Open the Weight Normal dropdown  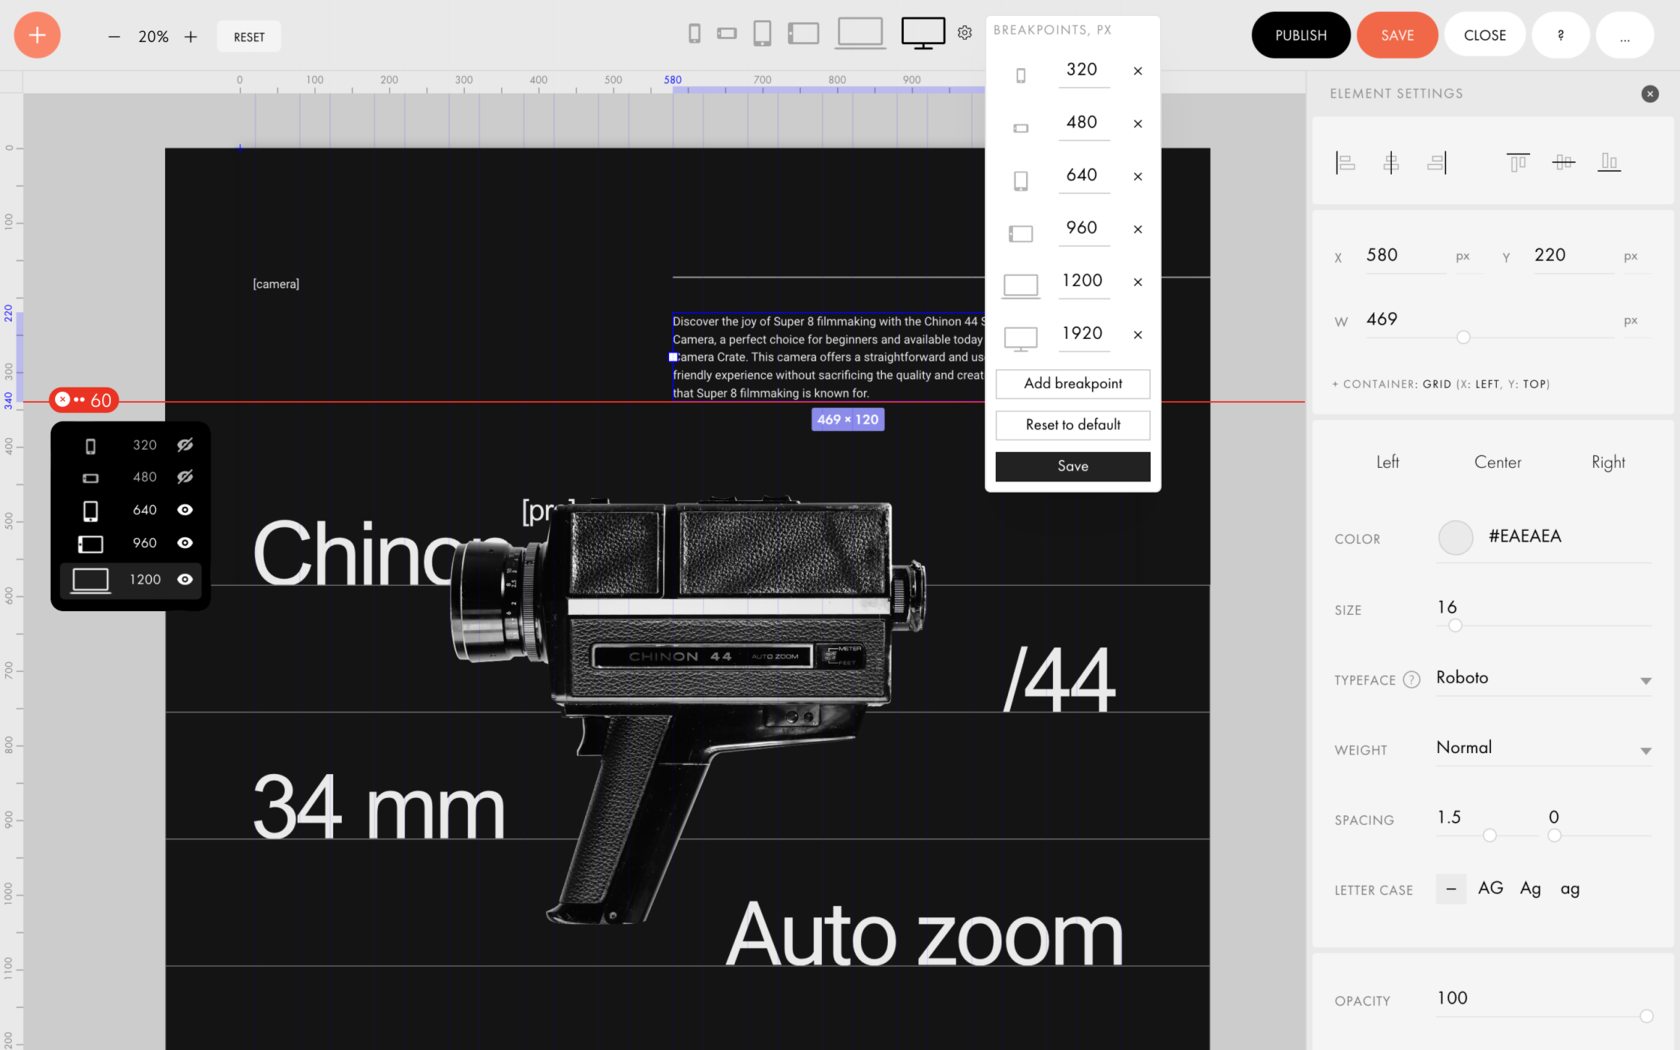pos(1544,749)
